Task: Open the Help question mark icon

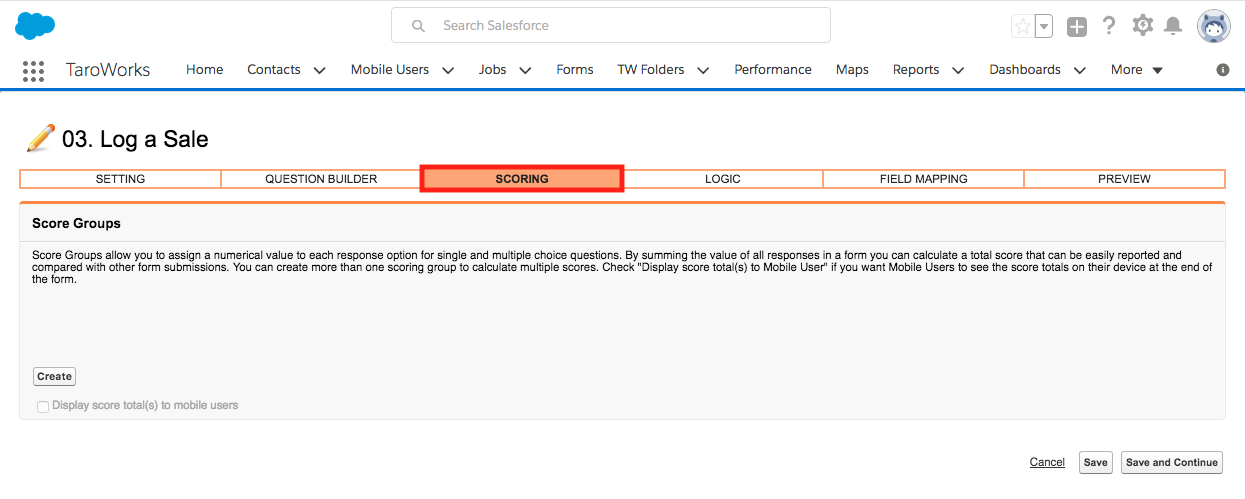Action: tap(1109, 26)
